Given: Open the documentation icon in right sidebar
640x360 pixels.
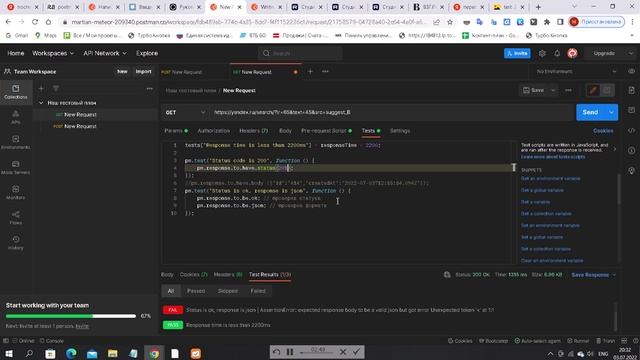Looking at the screenshot, I should pos(631,90).
